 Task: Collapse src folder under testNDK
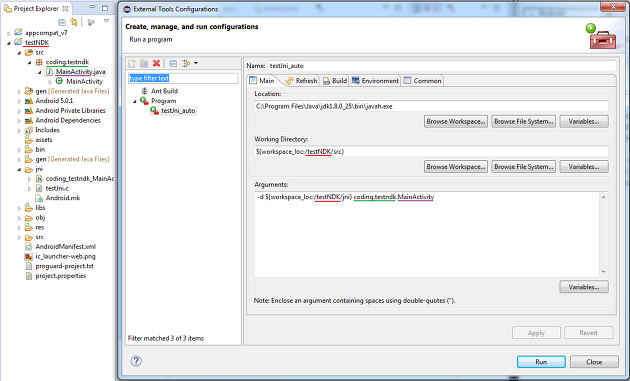[x=19, y=53]
